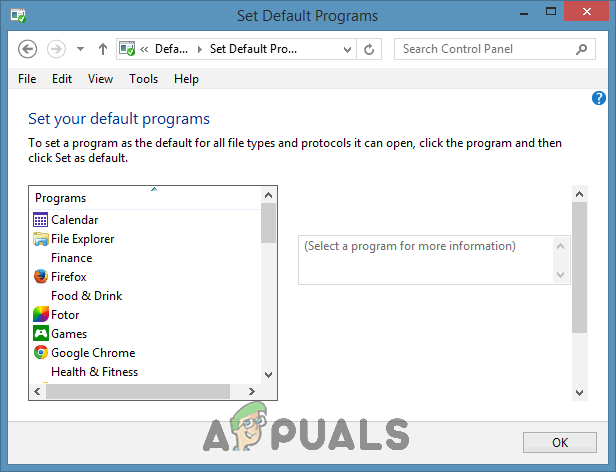Click the OK button
616x472 pixels.
560,443
